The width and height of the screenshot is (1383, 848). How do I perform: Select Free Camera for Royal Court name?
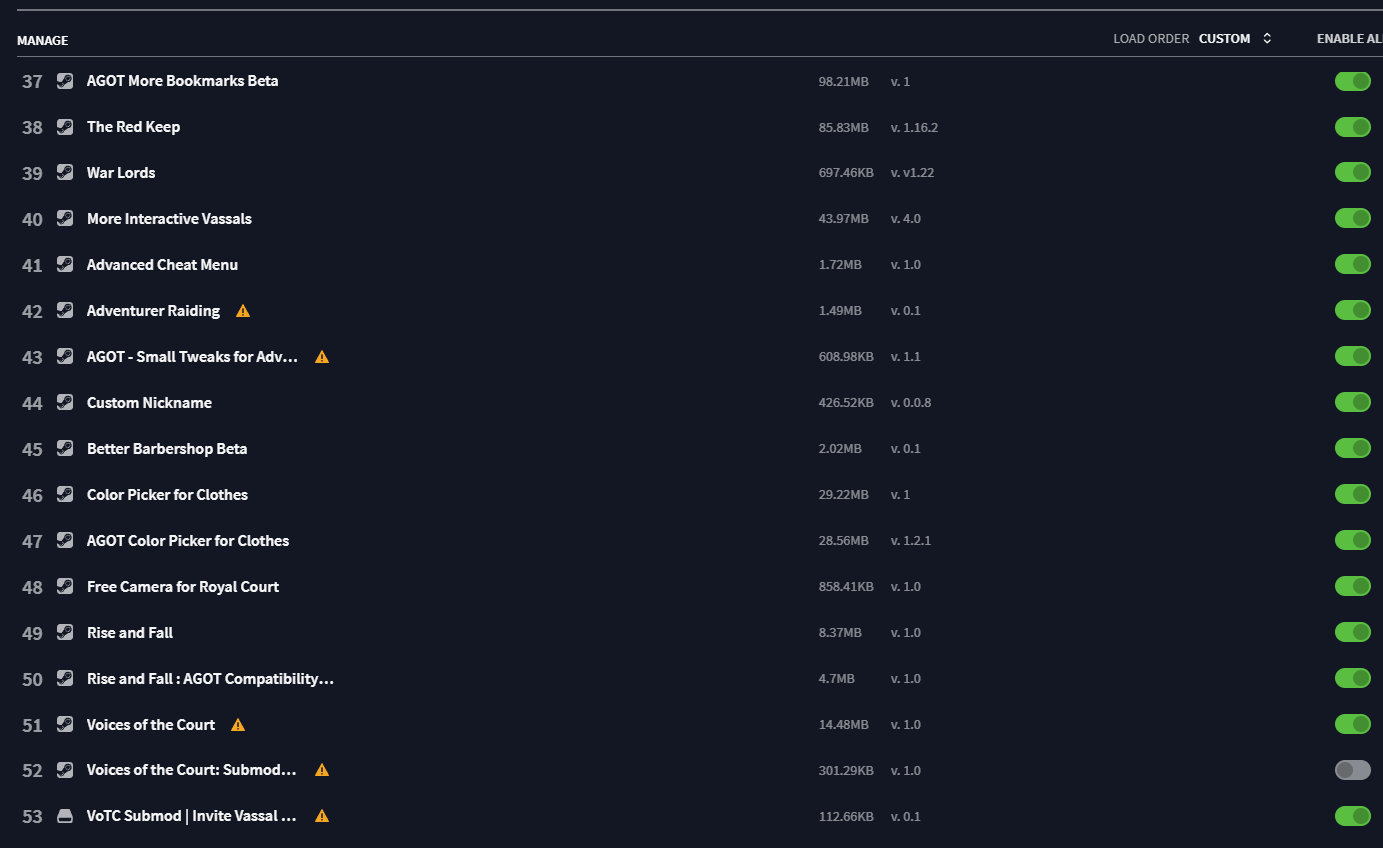(x=183, y=587)
